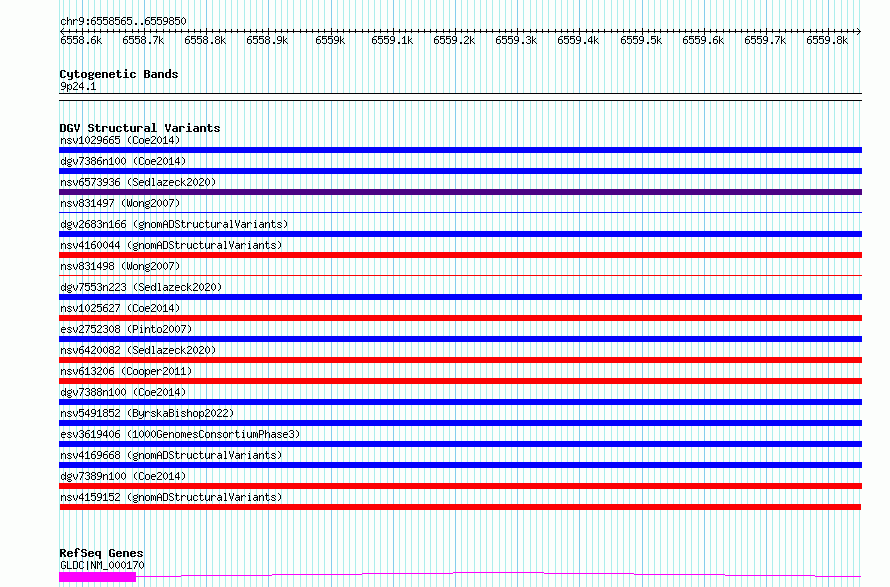The width and height of the screenshot is (890, 587).
Task: Open the esv2752308 (Pinto2007) label
Action: [x=126, y=329]
